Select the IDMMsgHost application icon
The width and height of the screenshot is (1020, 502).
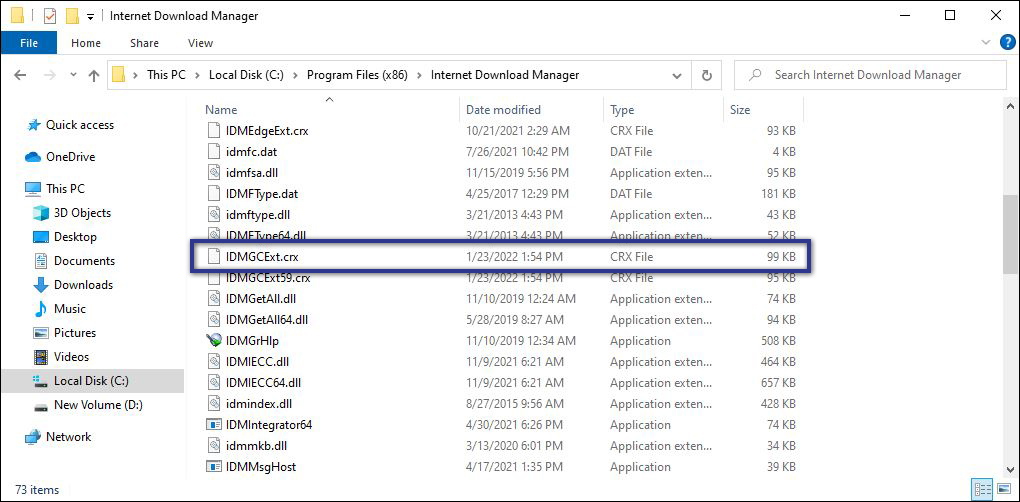point(214,467)
